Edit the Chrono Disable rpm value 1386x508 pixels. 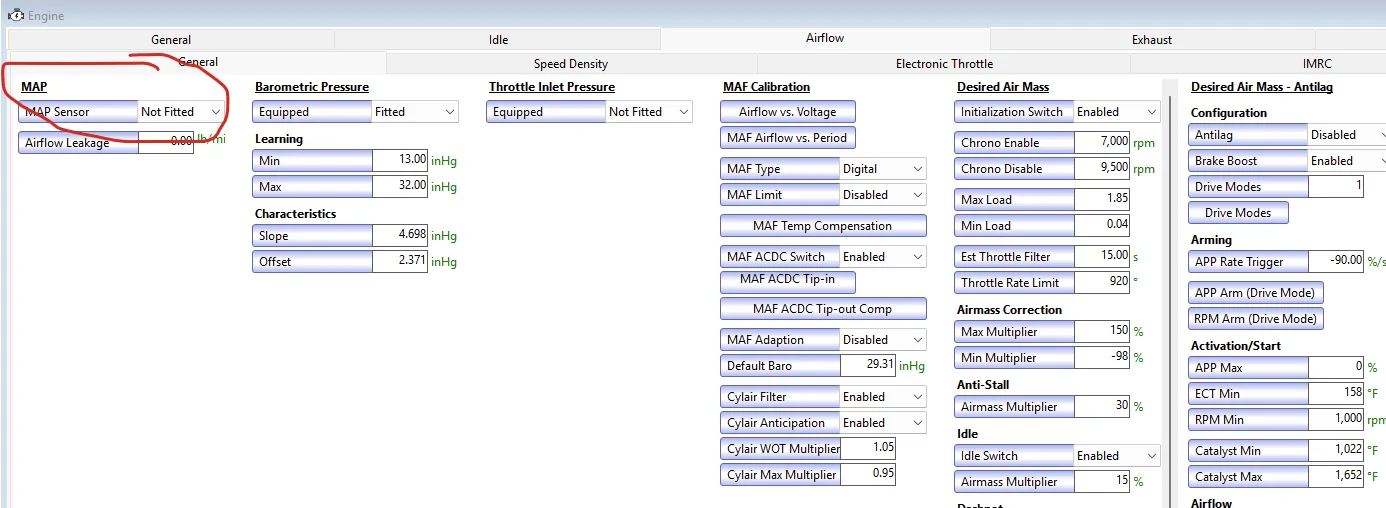pyautogui.click(x=1102, y=169)
